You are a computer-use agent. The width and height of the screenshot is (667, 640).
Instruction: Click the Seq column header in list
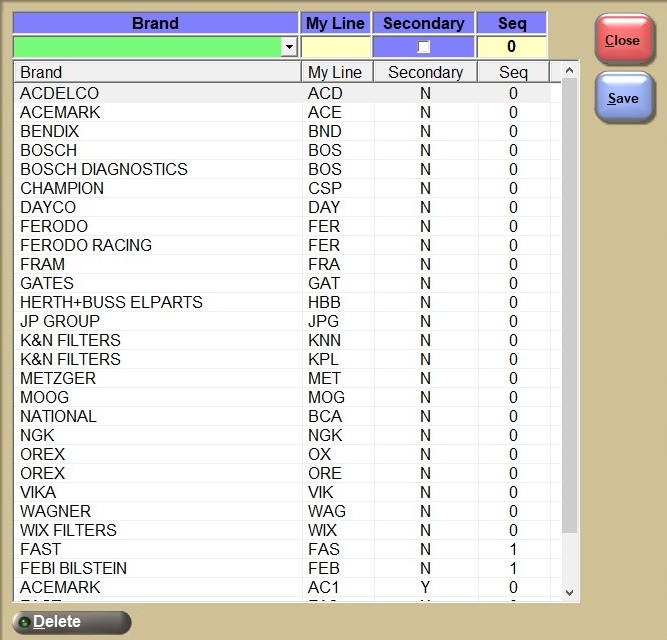tap(513, 72)
